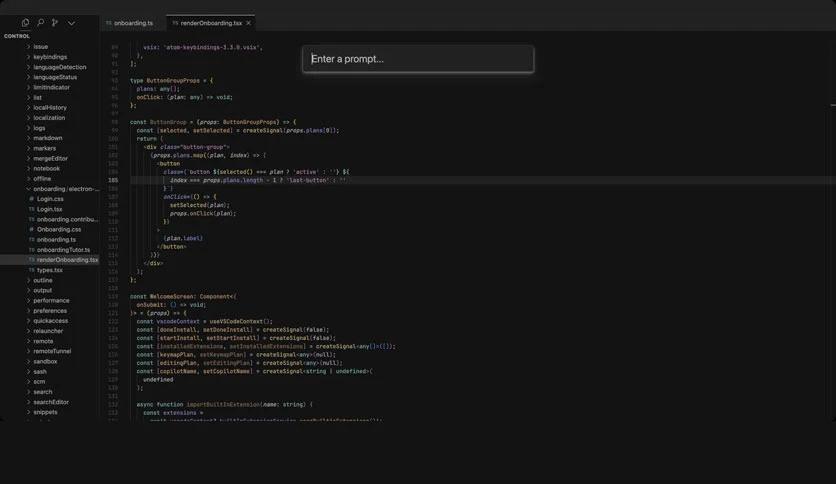Image resolution: width=836 pixels, height=484 pixels.
Task: Expand the issue folder
Action: tap(41, 47)
